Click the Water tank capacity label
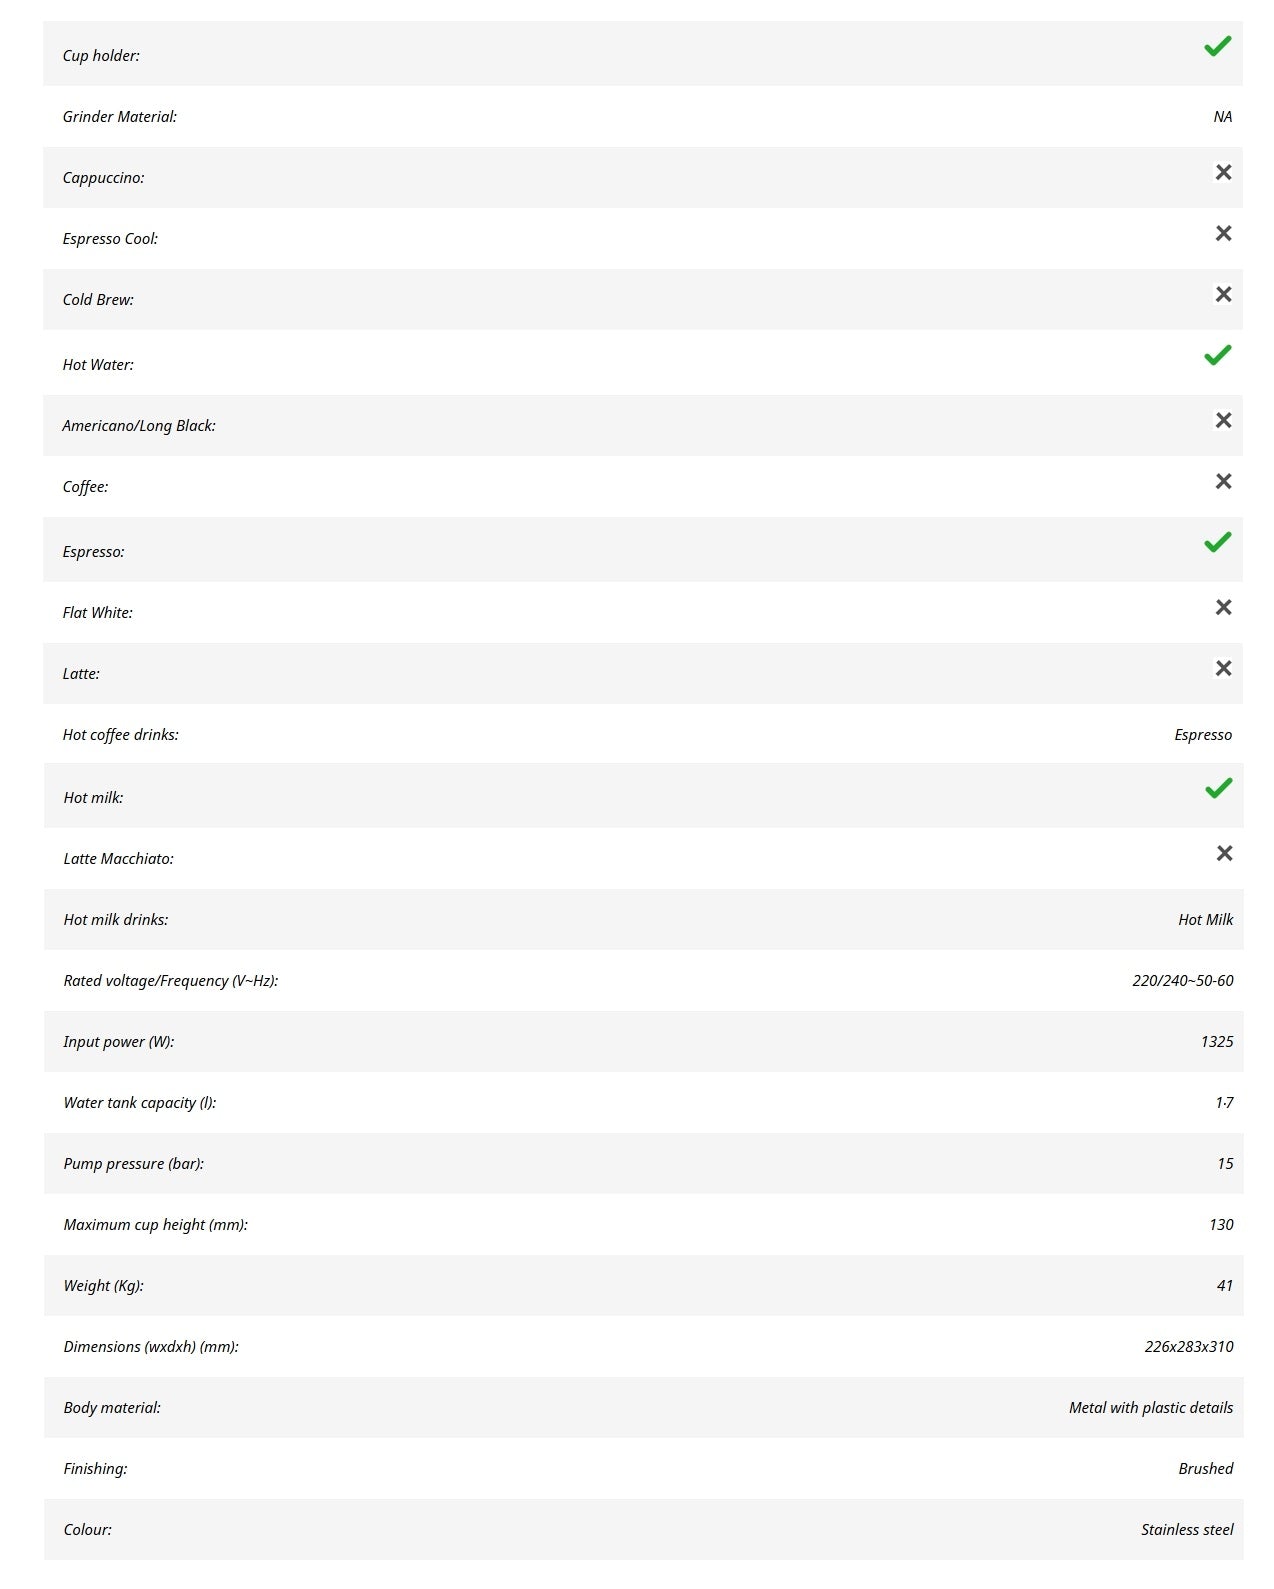The image size is (1274, 1589). (139, 1103)
